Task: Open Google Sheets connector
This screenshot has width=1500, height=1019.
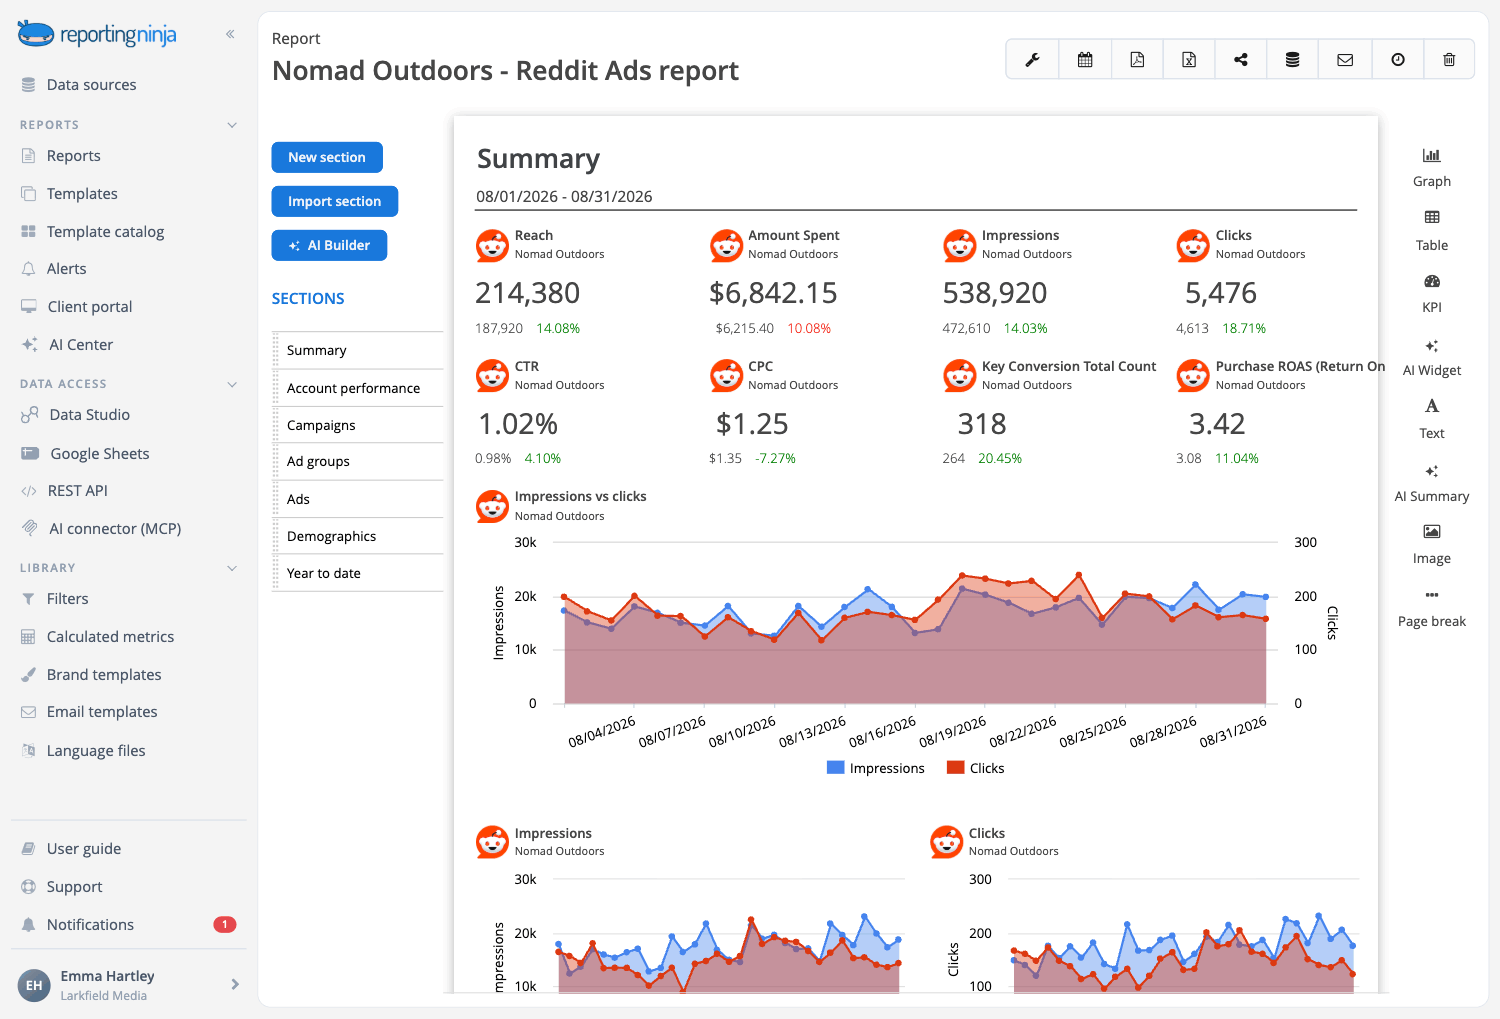Action: pos(99,454)
